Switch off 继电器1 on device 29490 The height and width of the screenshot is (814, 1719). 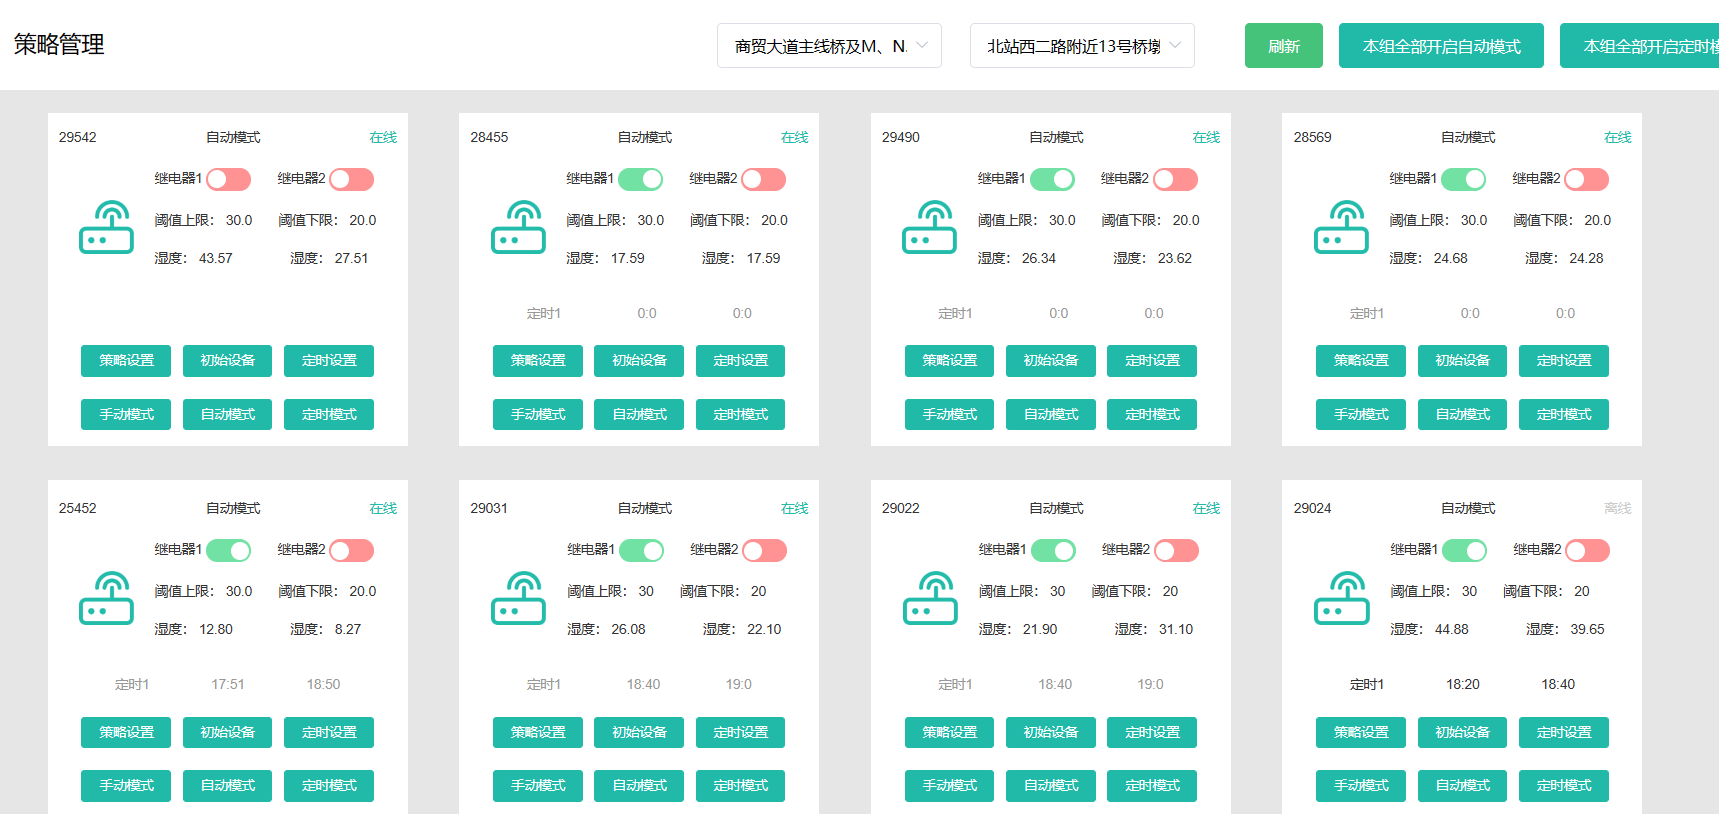[1052, 179]
